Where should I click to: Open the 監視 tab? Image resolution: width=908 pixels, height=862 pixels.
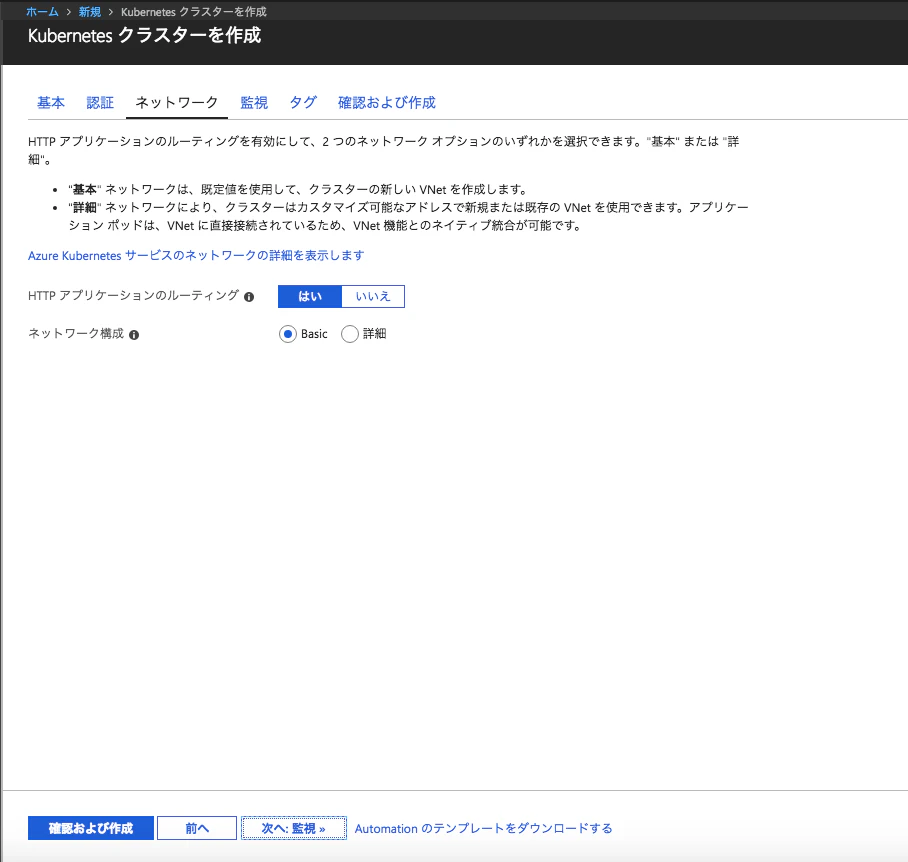[x=254, y=102]
